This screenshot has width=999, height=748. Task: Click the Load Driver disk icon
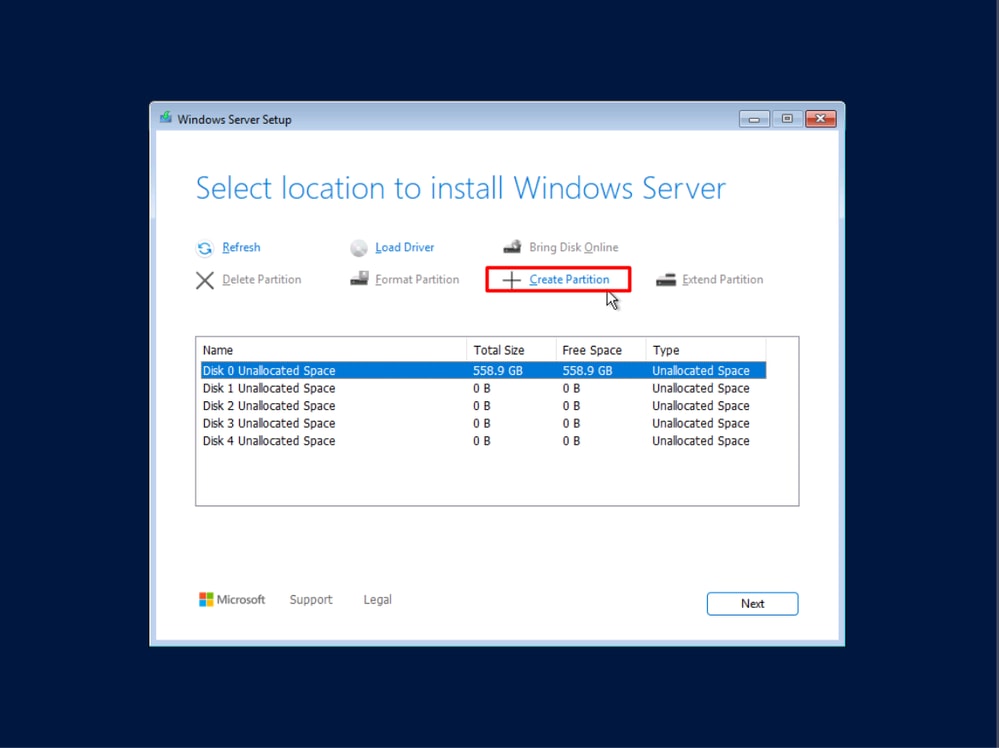tap(358, 247)
